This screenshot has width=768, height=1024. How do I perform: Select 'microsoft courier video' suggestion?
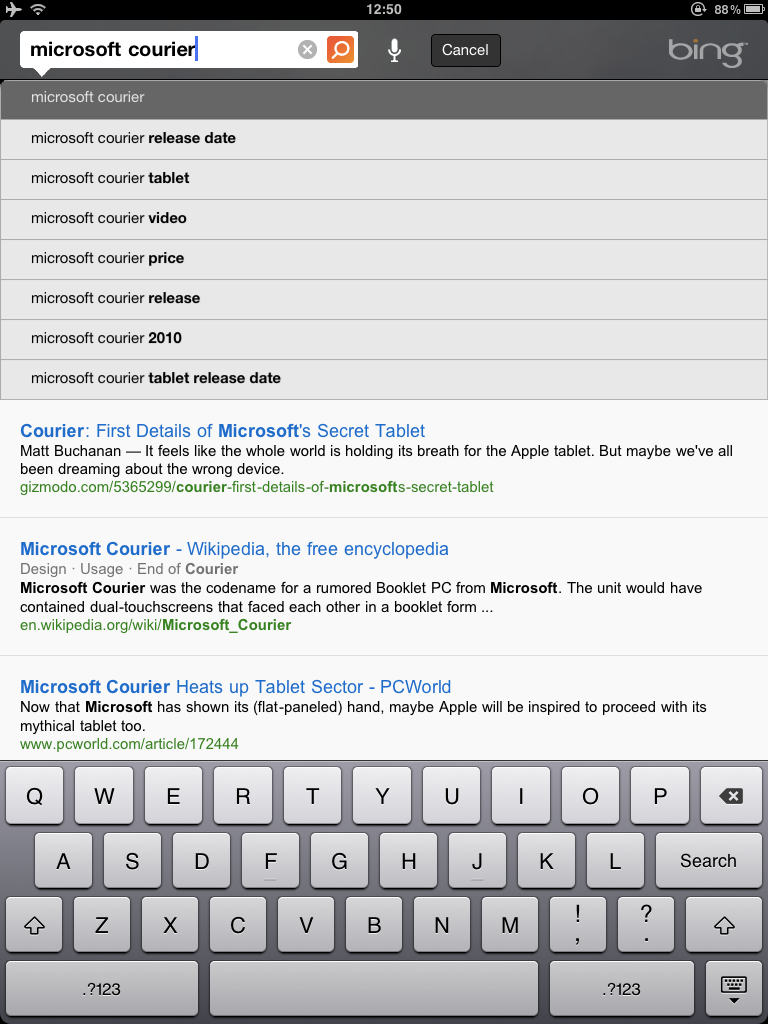click(x=384, y=219)
